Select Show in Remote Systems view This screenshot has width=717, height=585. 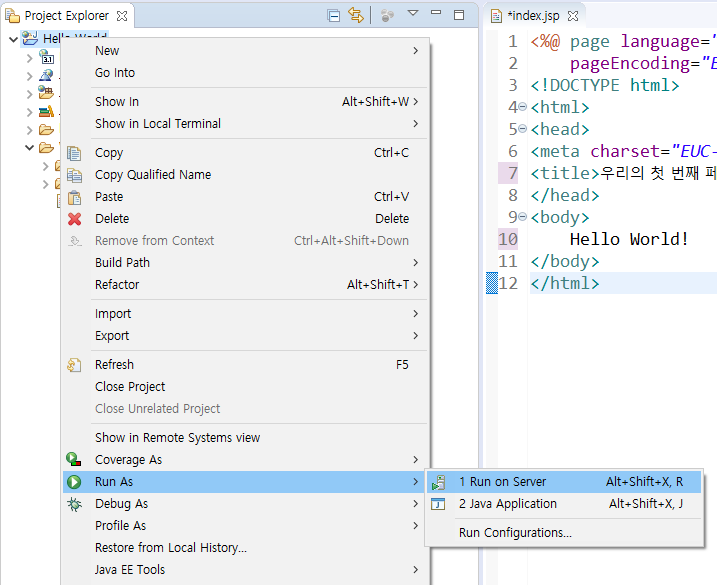[x=245, y=438]
